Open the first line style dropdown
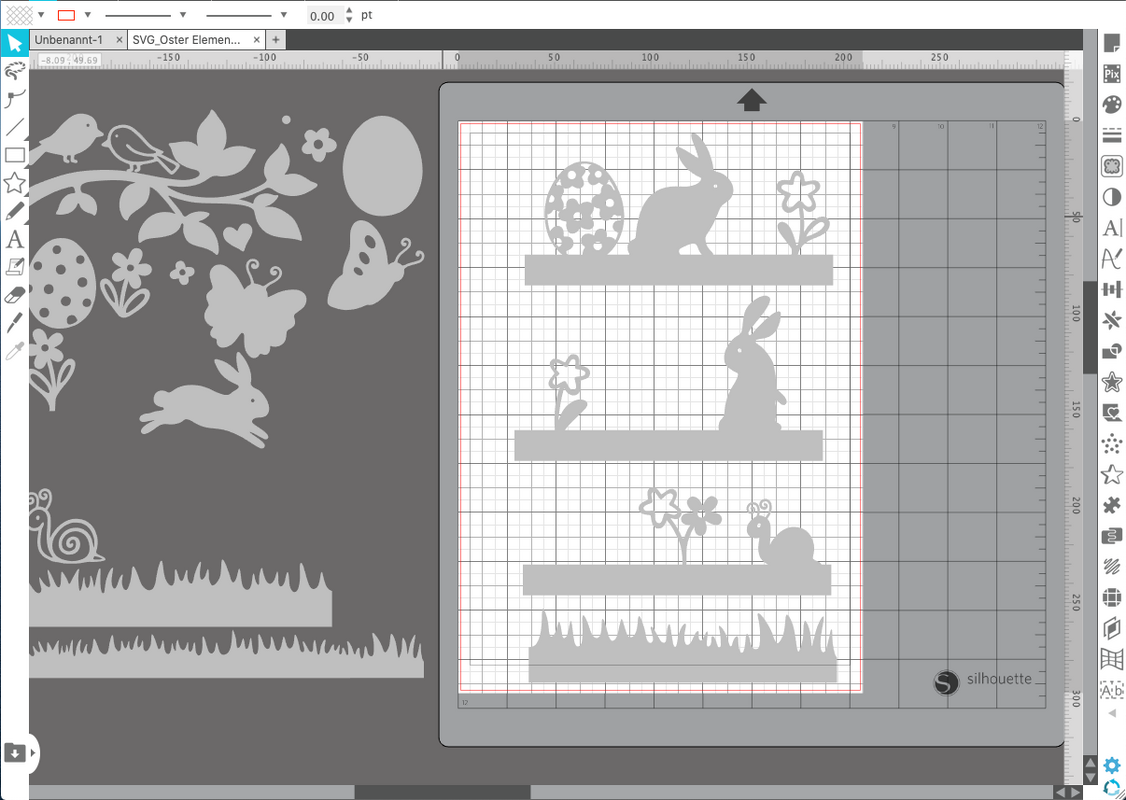1126x800 pixels. [x=183, y=15]
